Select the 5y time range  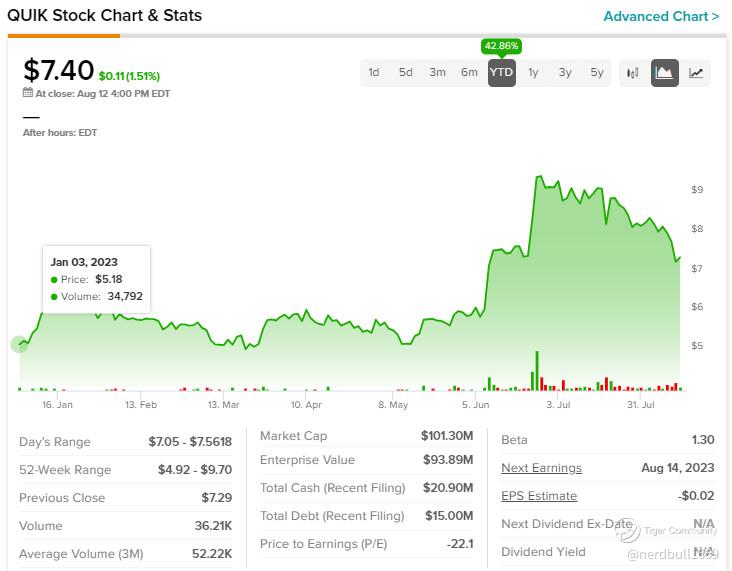597,72
